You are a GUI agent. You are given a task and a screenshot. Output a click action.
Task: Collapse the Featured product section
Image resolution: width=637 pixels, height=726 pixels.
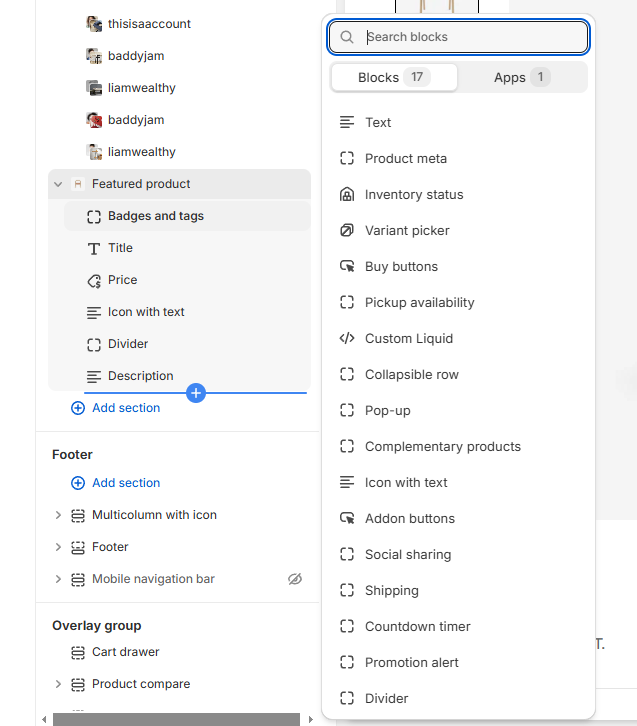58,184
